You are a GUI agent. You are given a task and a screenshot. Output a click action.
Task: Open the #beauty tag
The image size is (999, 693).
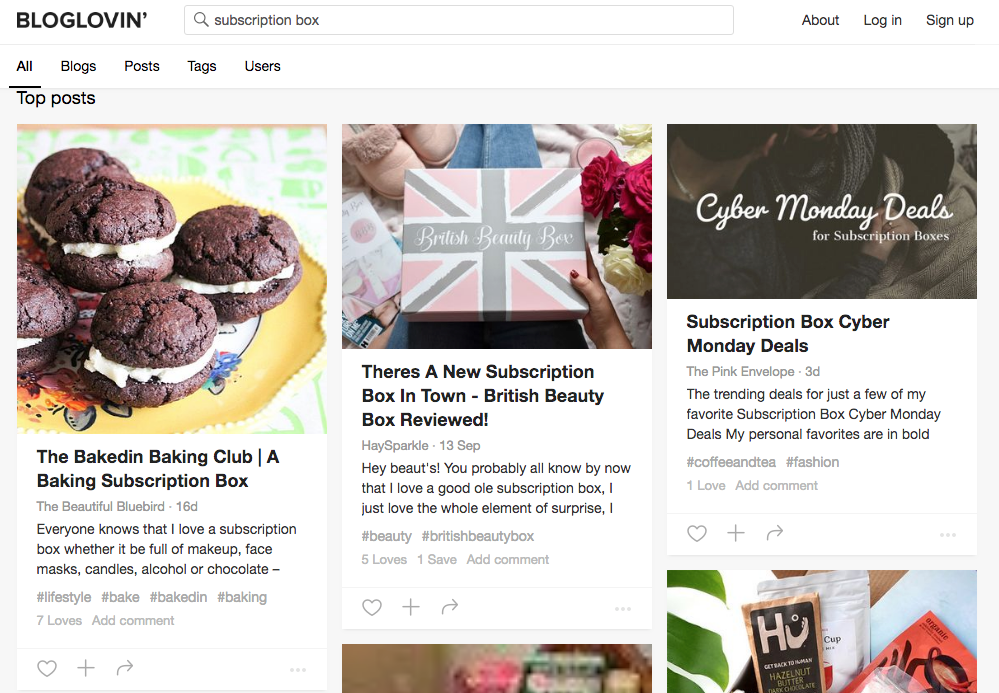(x=387, y=536)
